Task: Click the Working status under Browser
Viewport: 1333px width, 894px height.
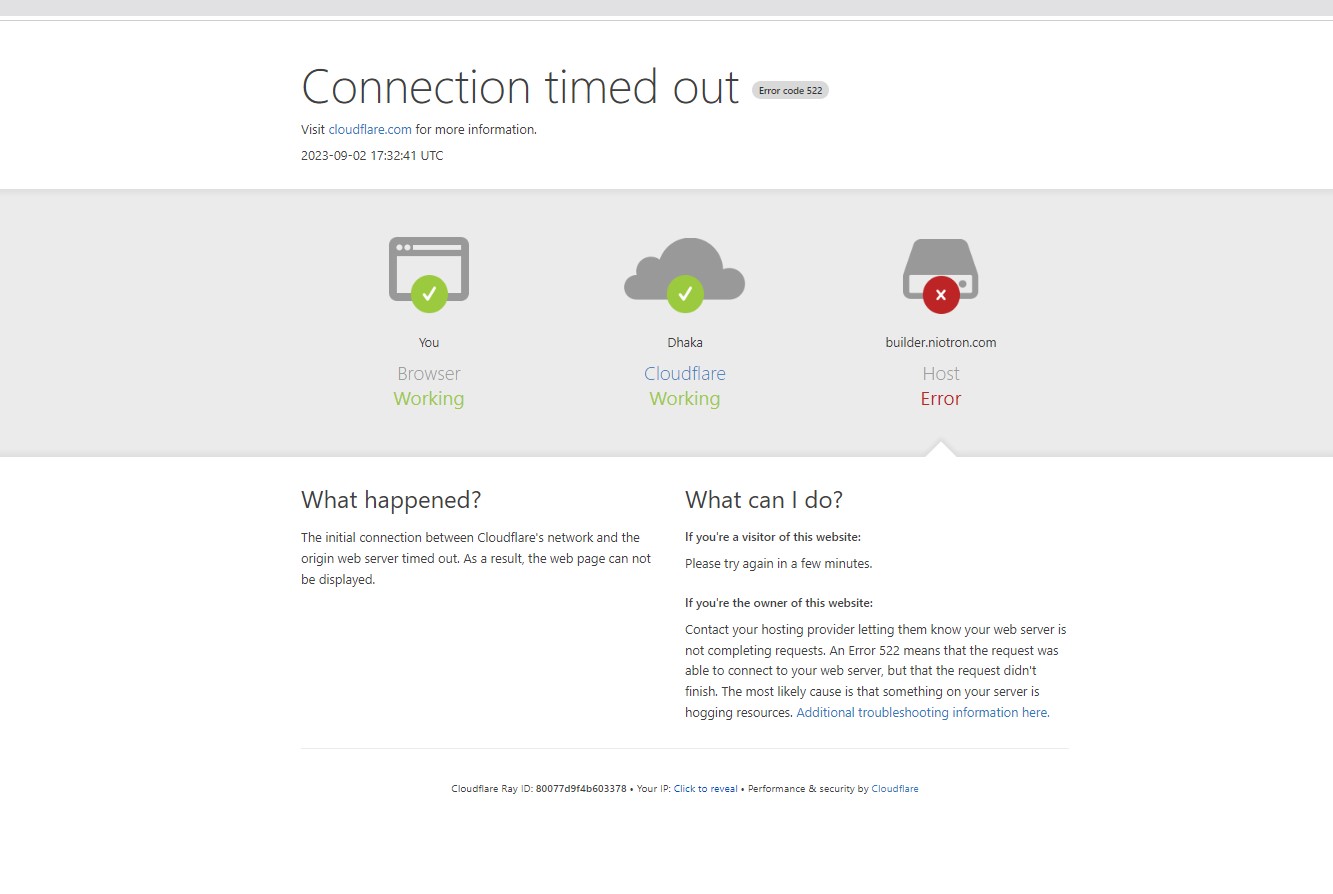Action: [428, 399]
